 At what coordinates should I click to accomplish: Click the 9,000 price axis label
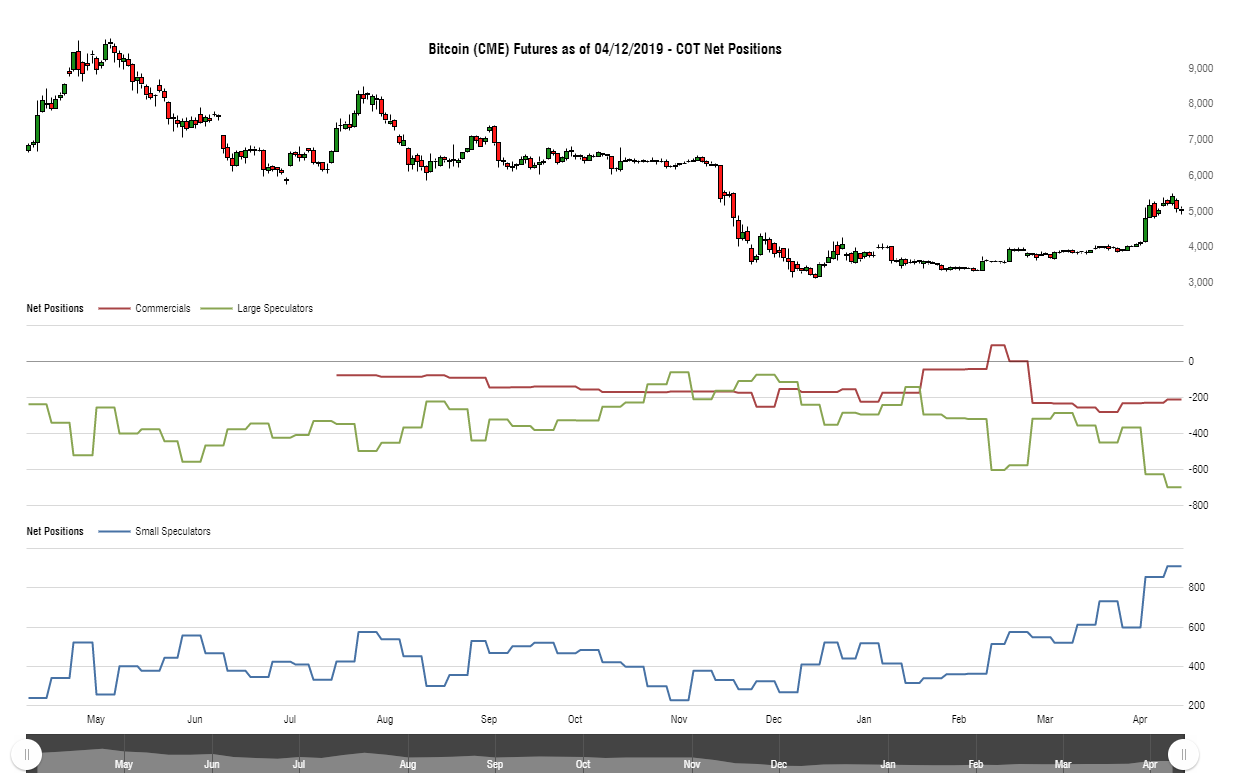point(1200,69)
